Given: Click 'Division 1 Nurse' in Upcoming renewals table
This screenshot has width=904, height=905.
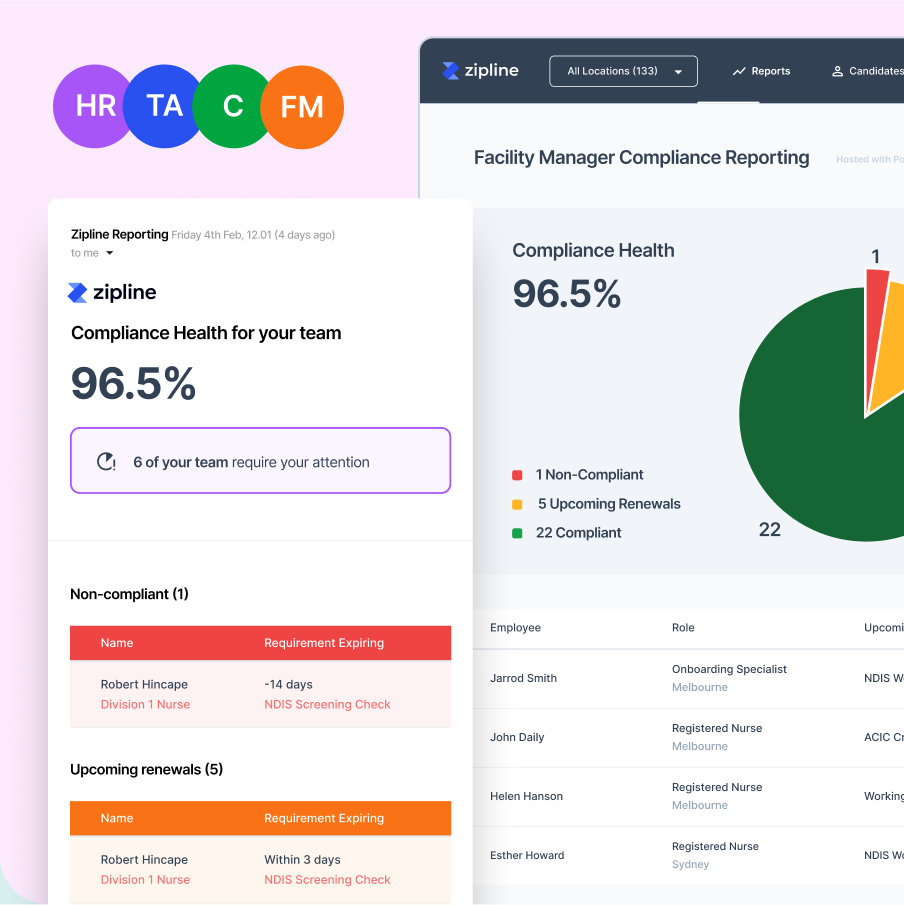Looking at the screenshot, I should pos(145,880).
